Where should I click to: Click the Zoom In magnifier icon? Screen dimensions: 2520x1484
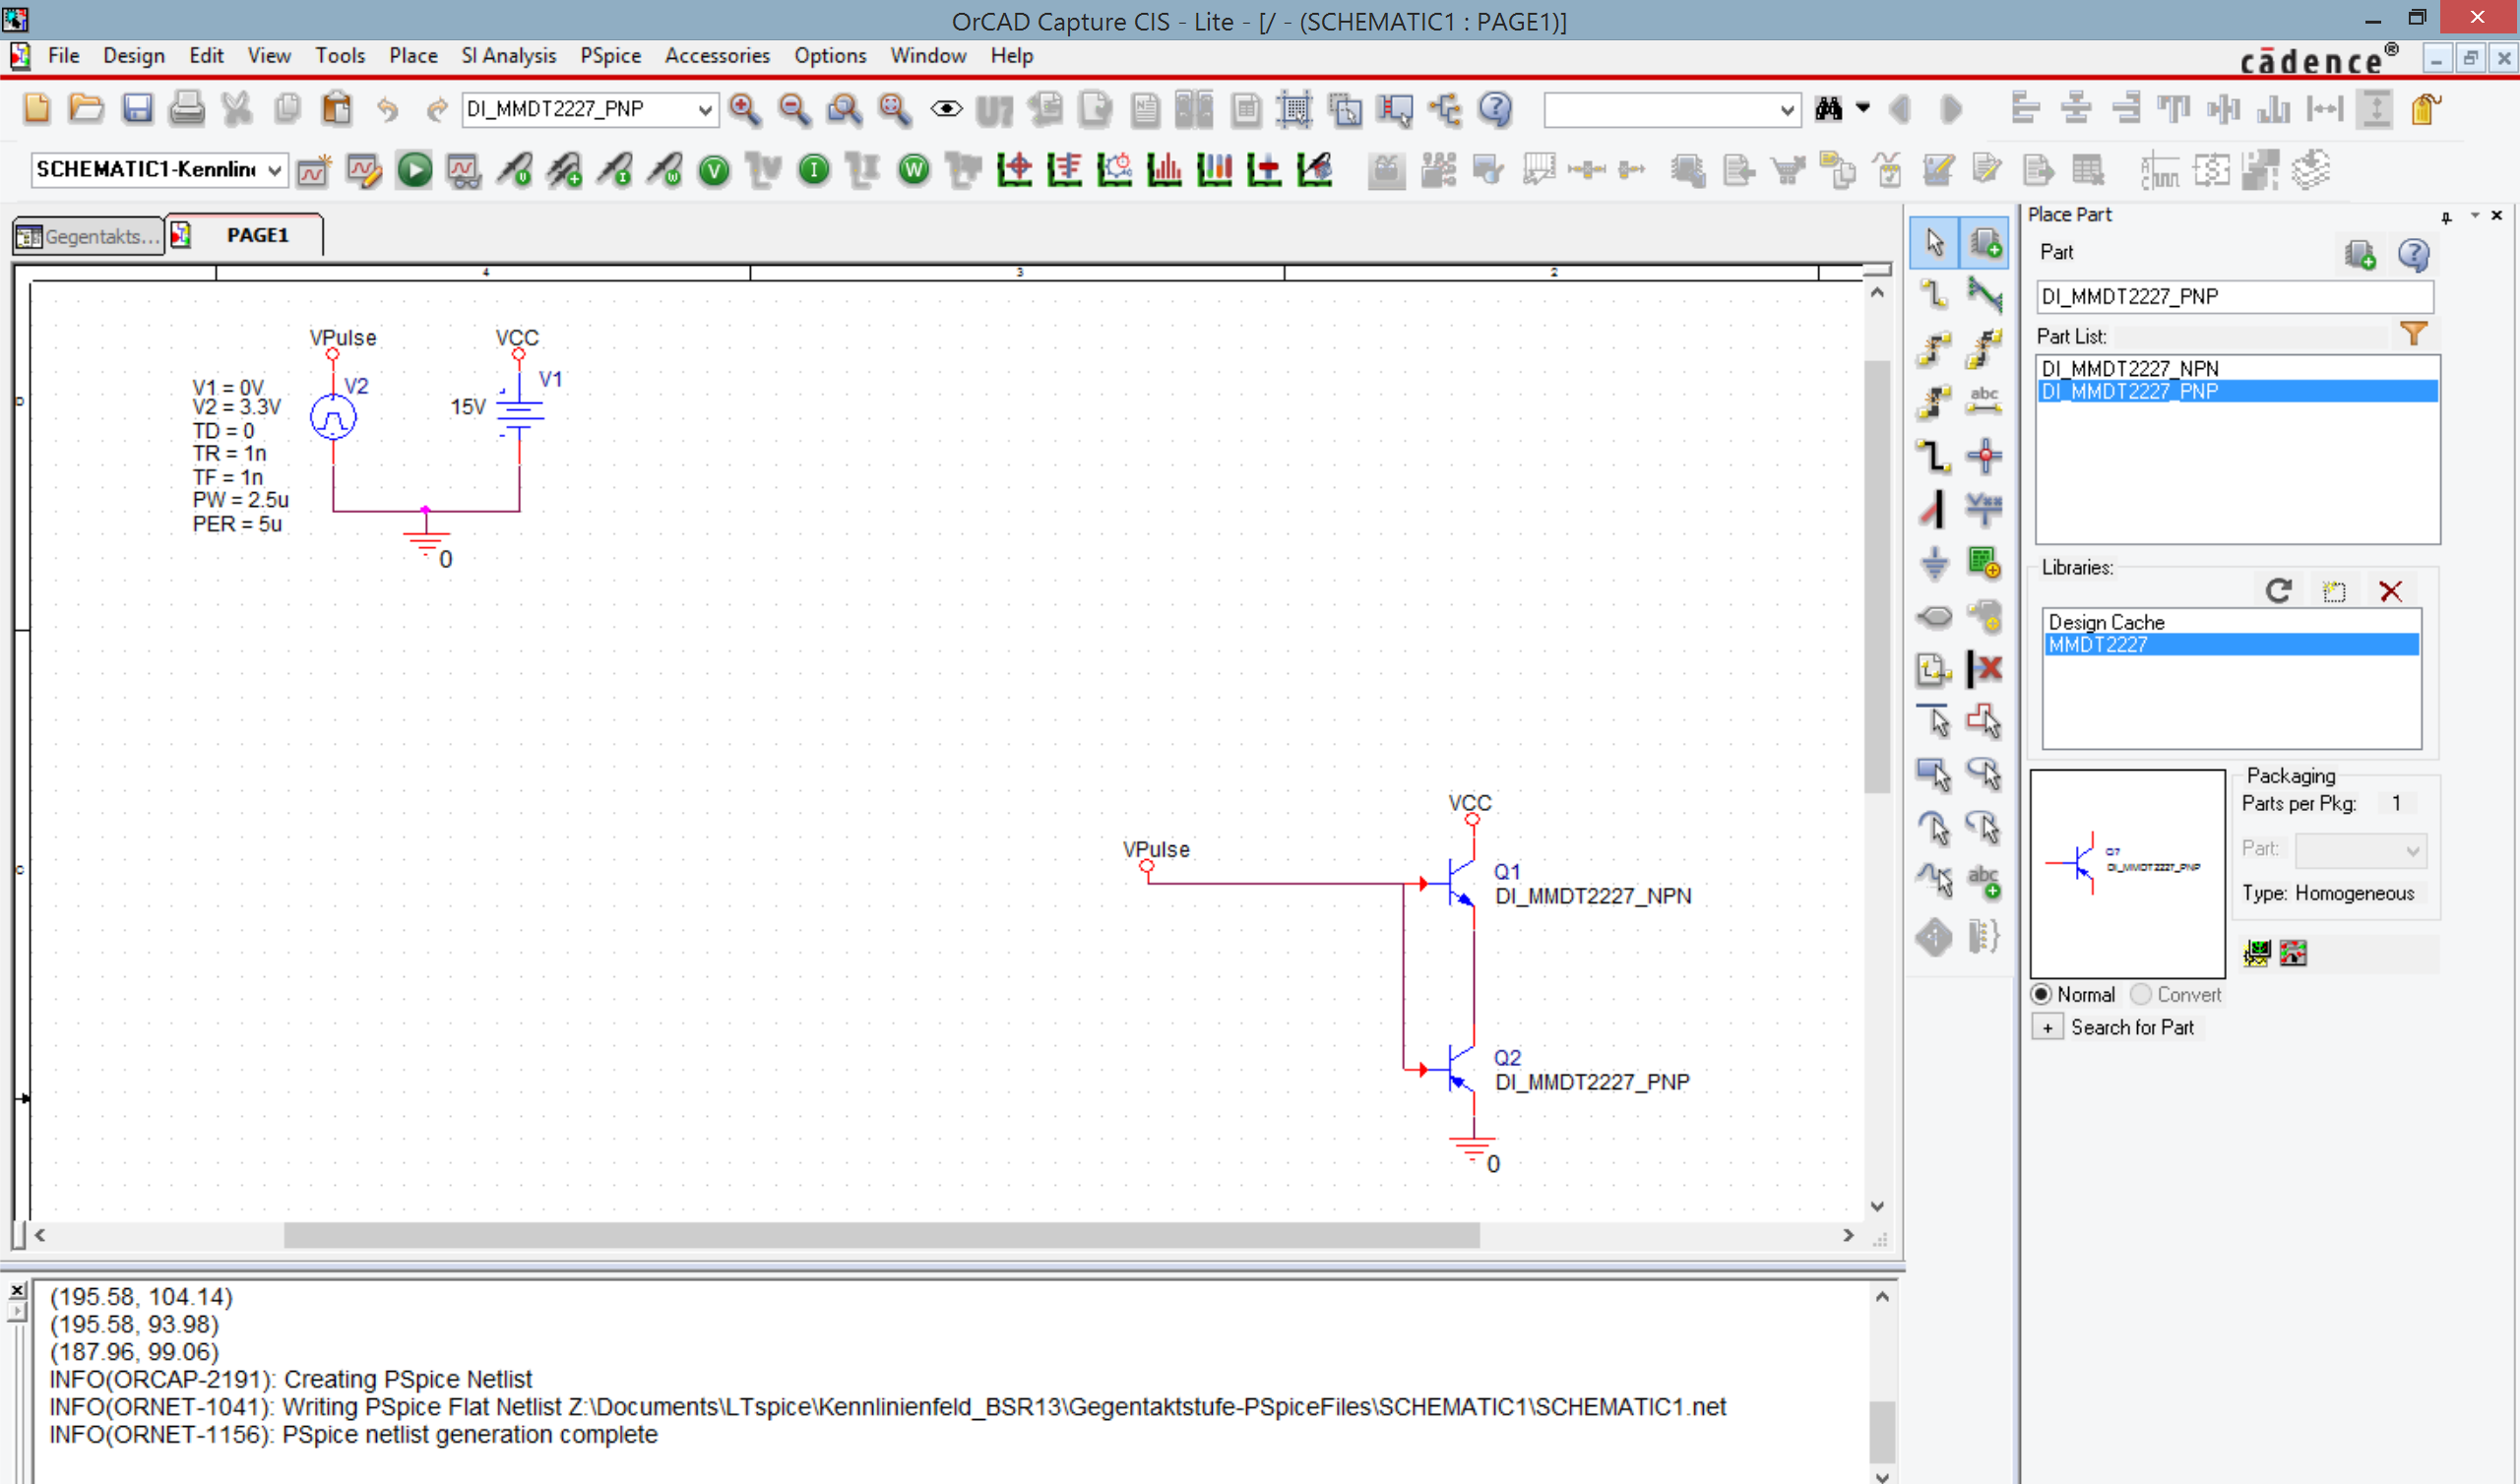pyautogui.click(x=745, y=109)
